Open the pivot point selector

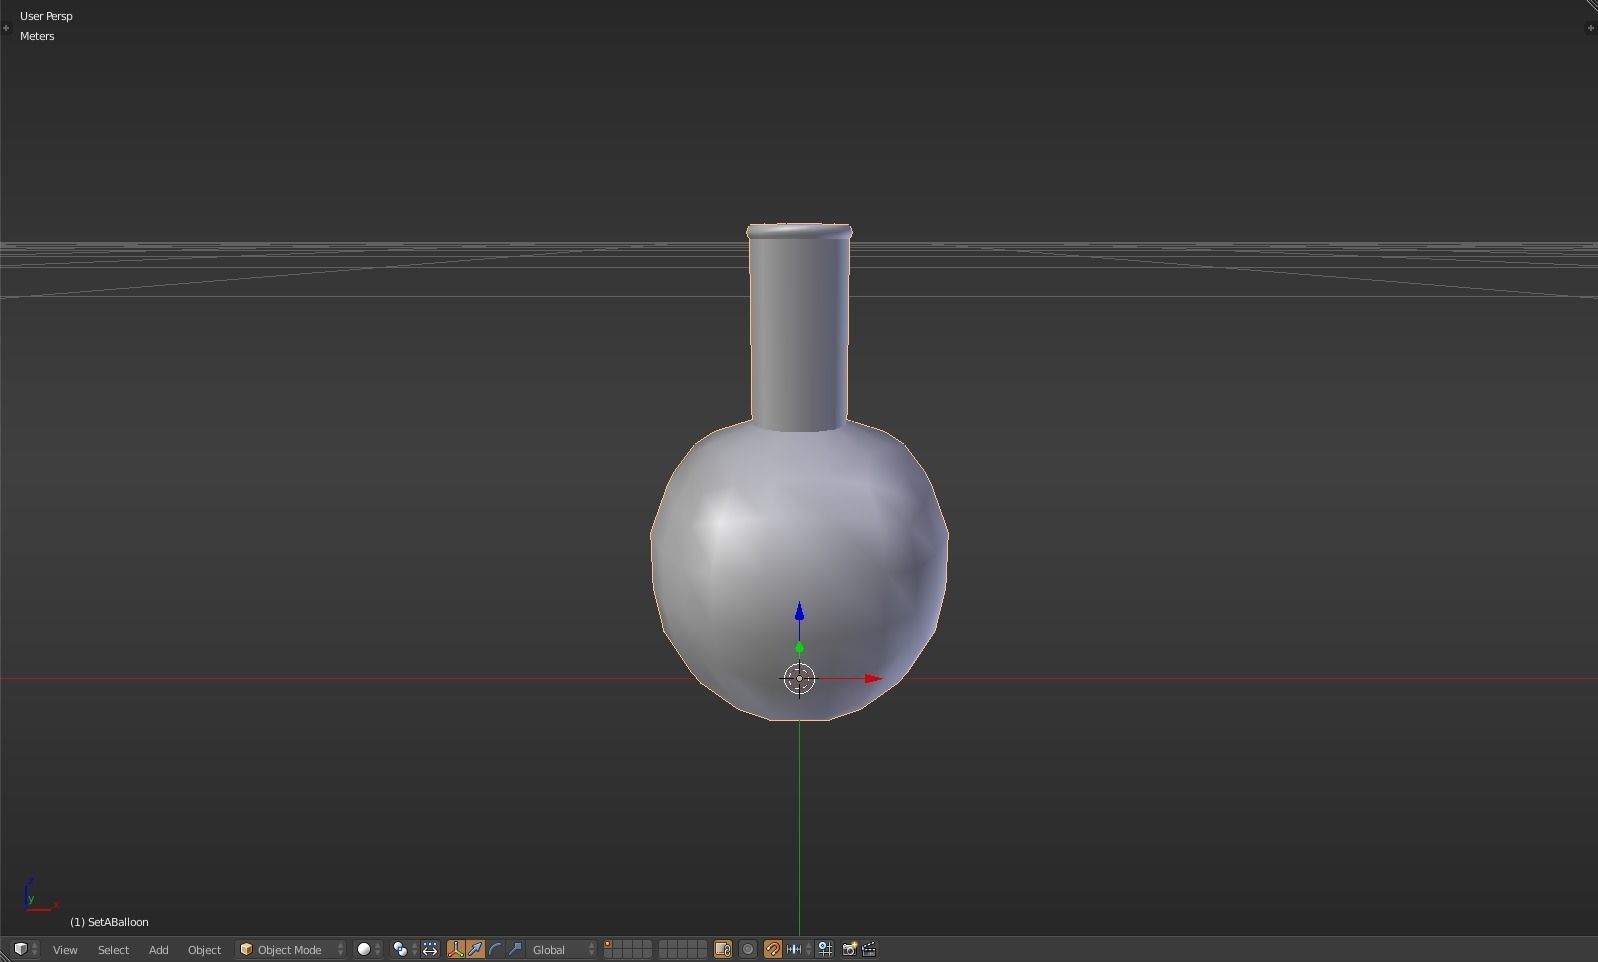click(x=405, y=949)
